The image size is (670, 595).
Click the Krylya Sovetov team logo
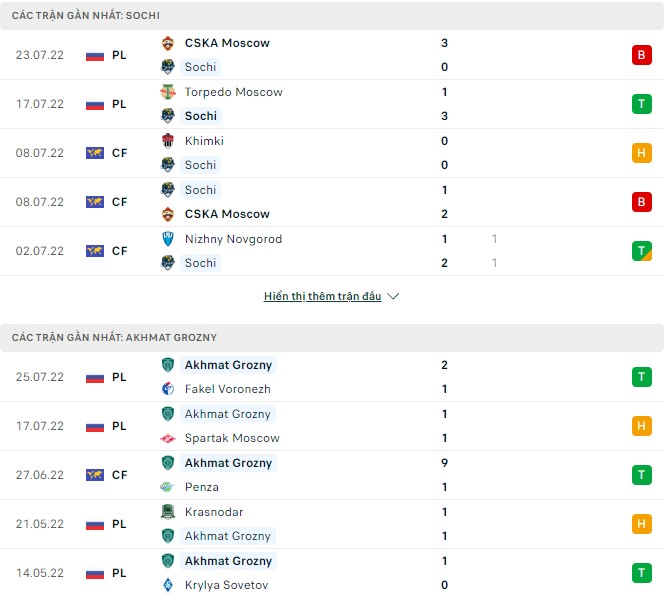pos(168,585)
